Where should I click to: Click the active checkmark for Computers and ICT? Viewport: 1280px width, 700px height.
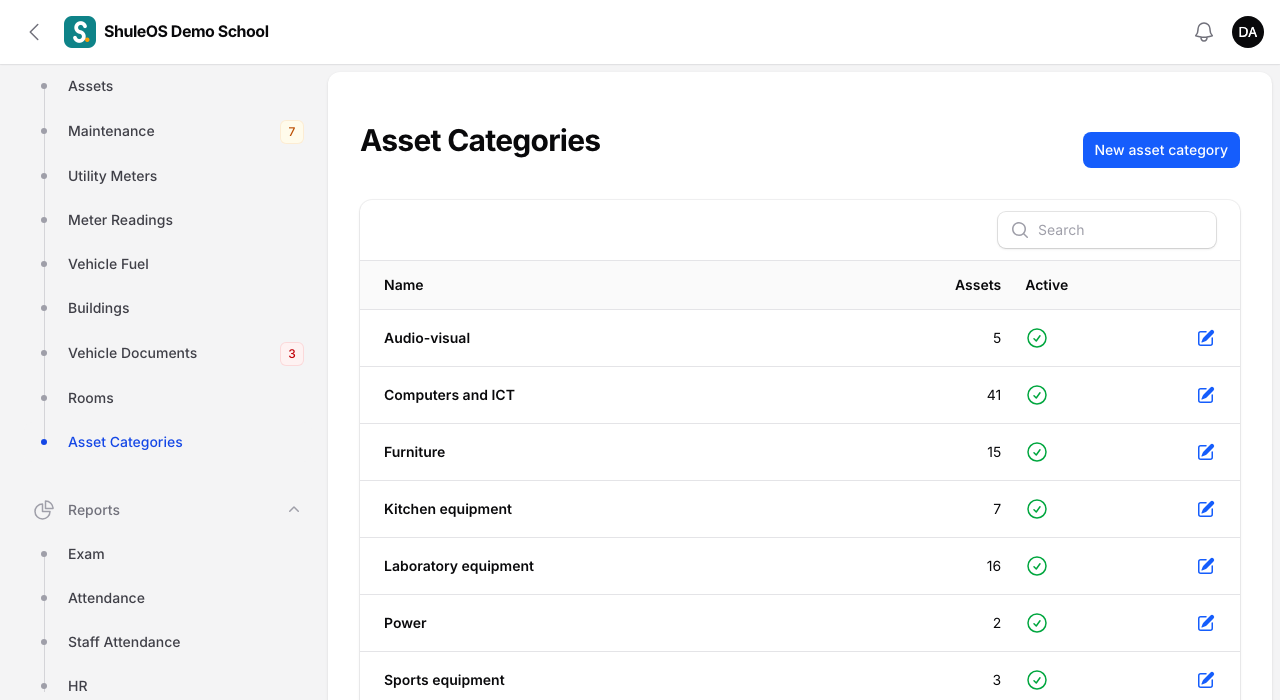(x=1037, y=395)
